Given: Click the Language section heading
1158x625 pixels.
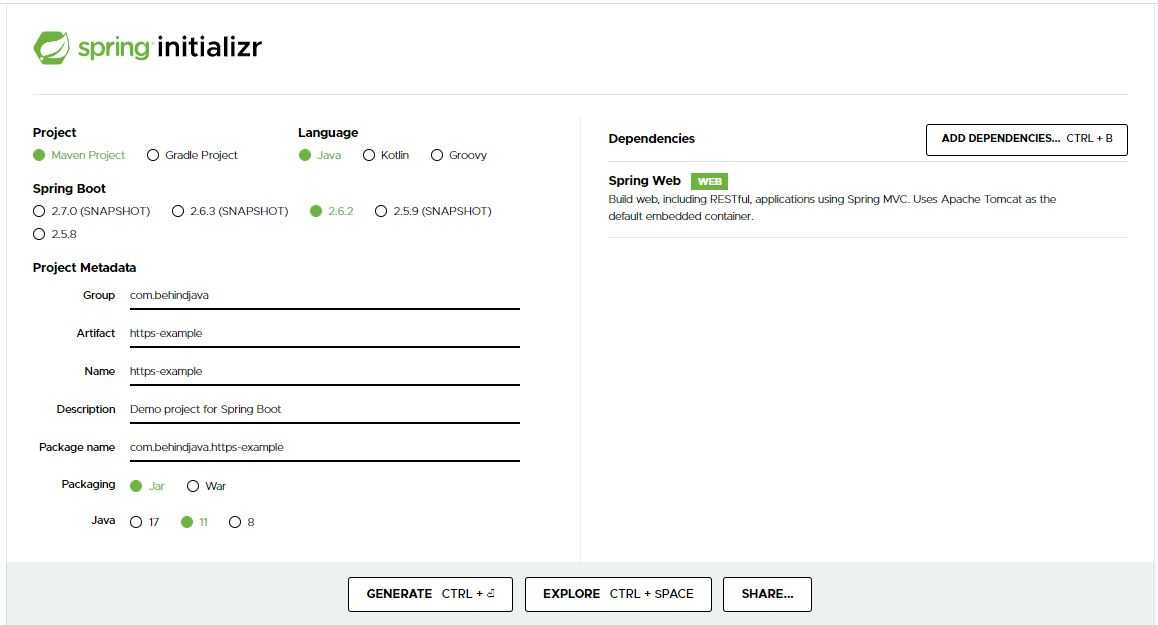Looking at the screenshot, I should pos(328,133).
